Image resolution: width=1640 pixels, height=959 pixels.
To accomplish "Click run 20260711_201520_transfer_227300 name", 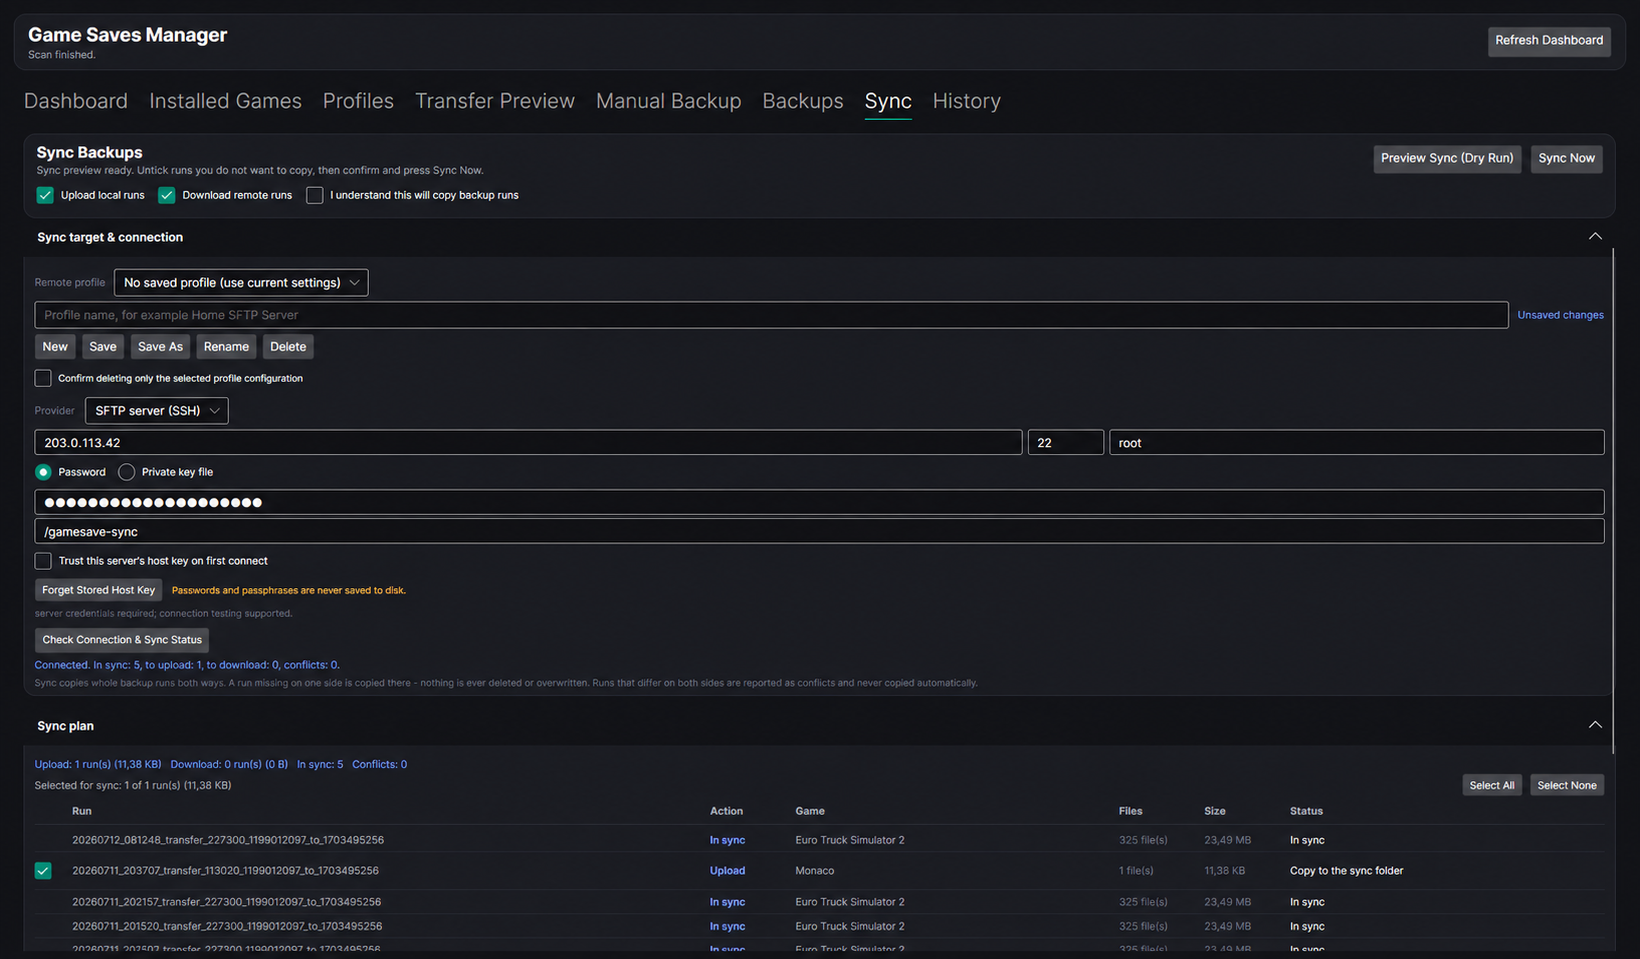I will click(x=227, y=926).
